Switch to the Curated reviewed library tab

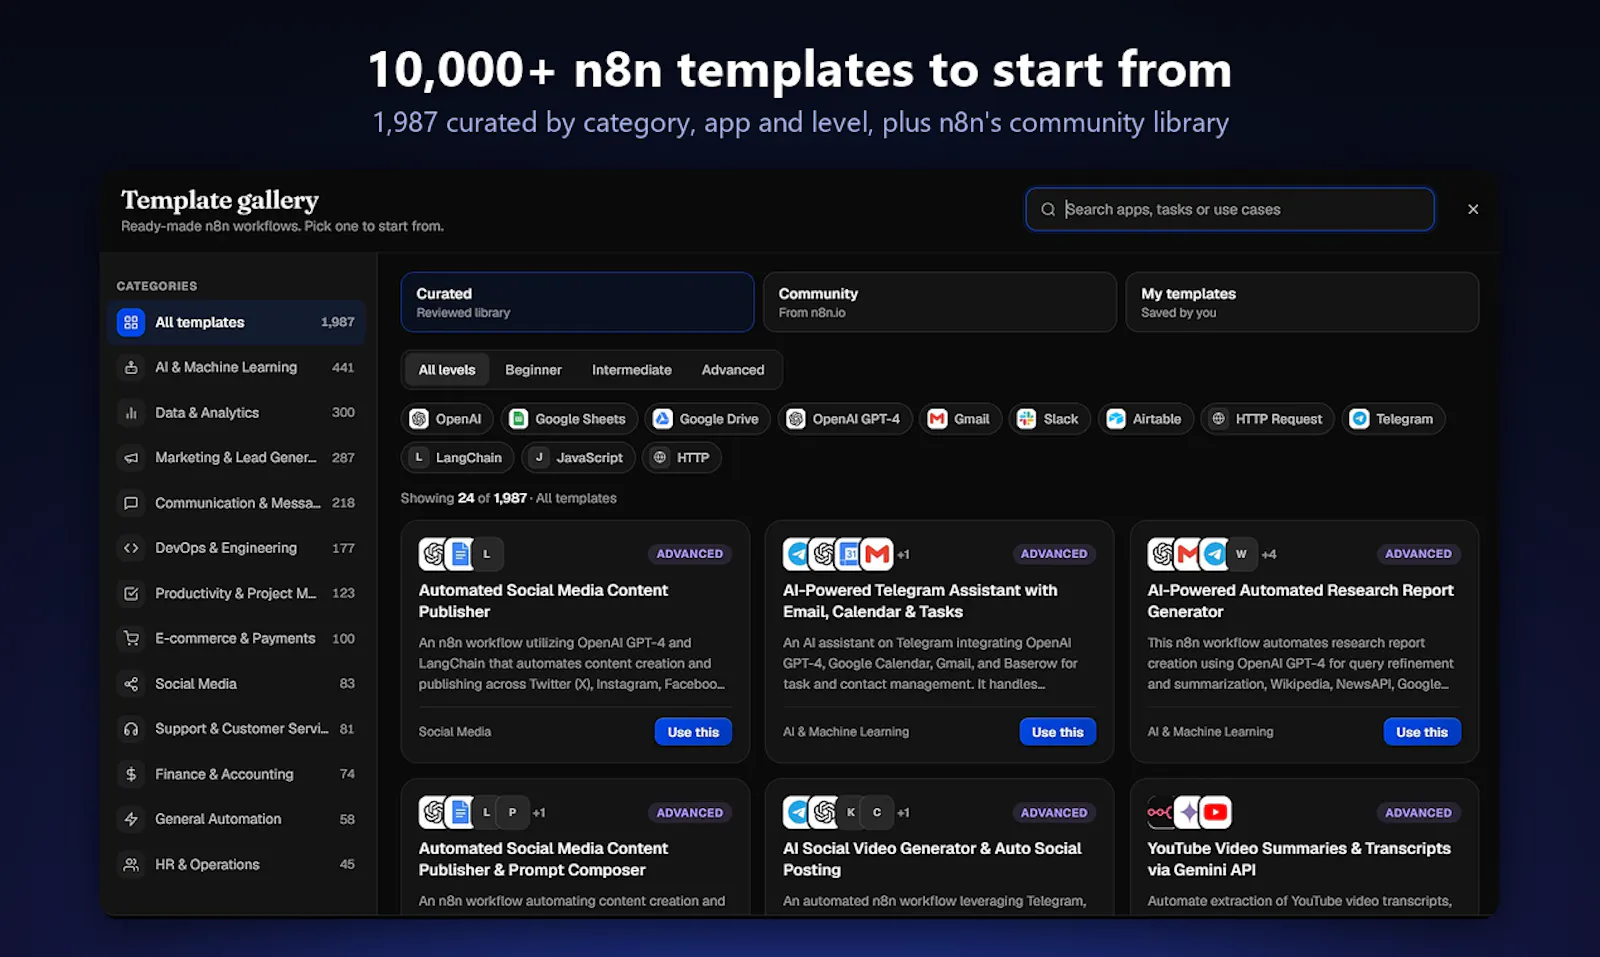pos(577,302)
